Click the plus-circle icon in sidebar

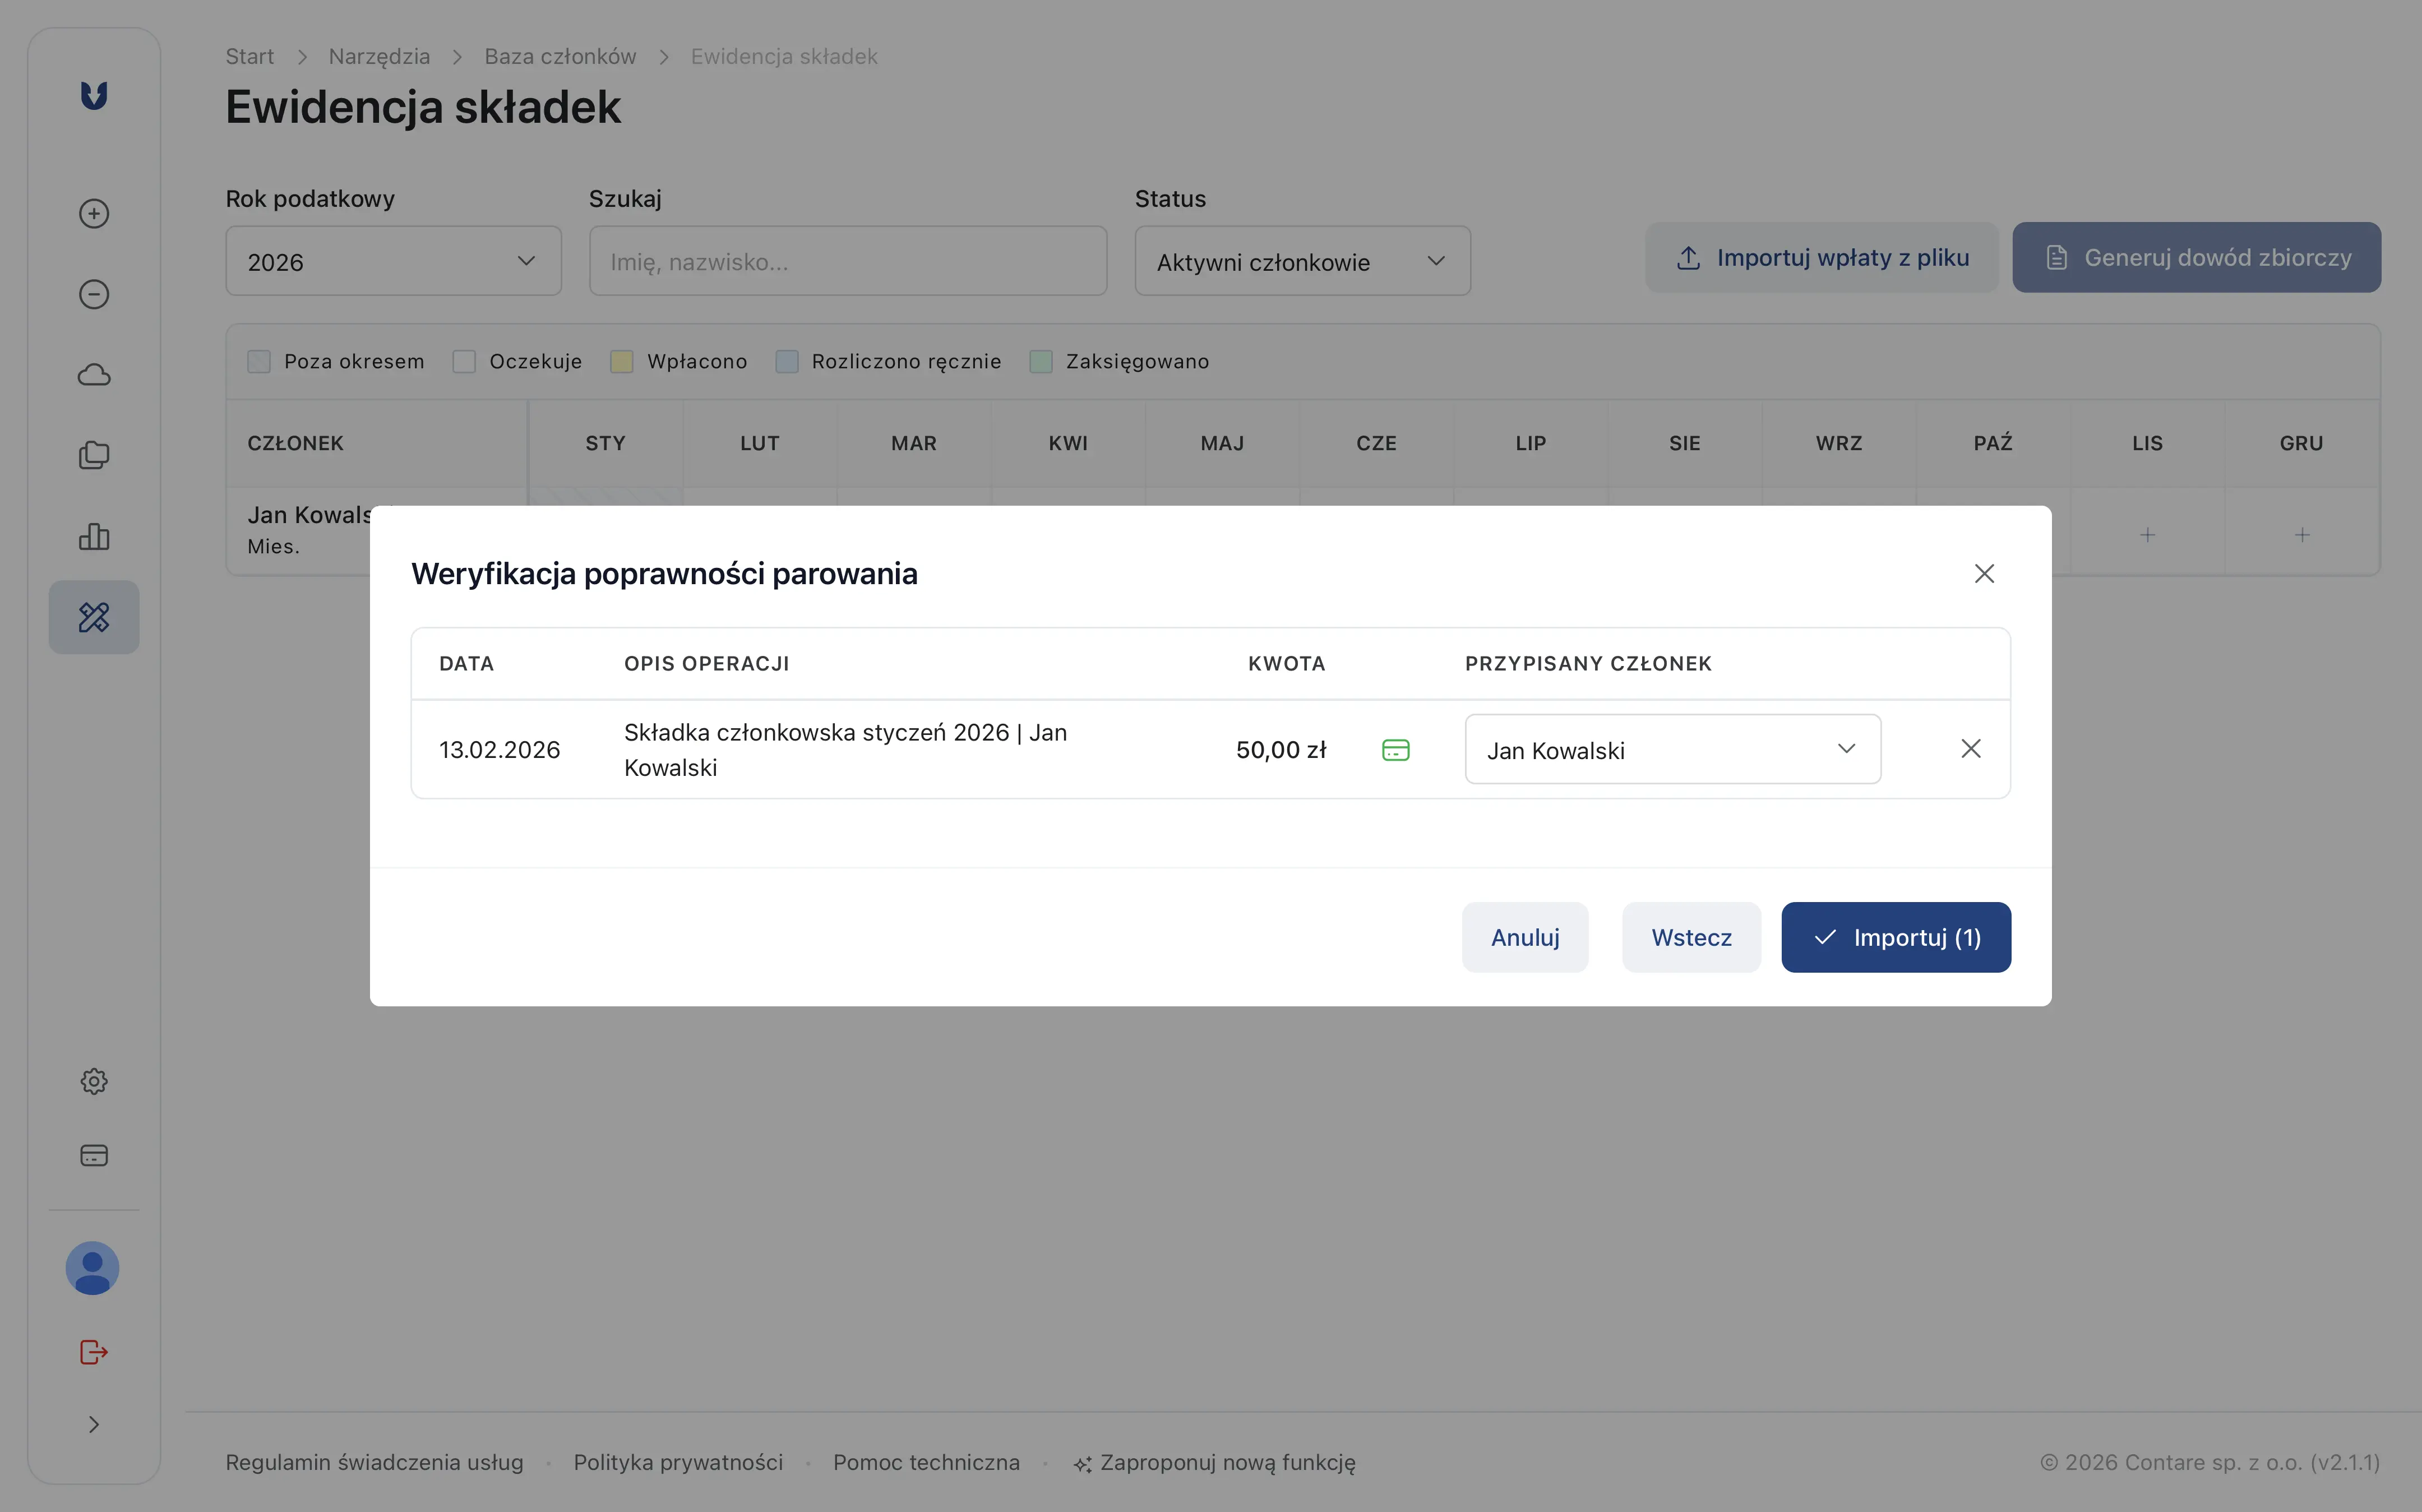94,213
